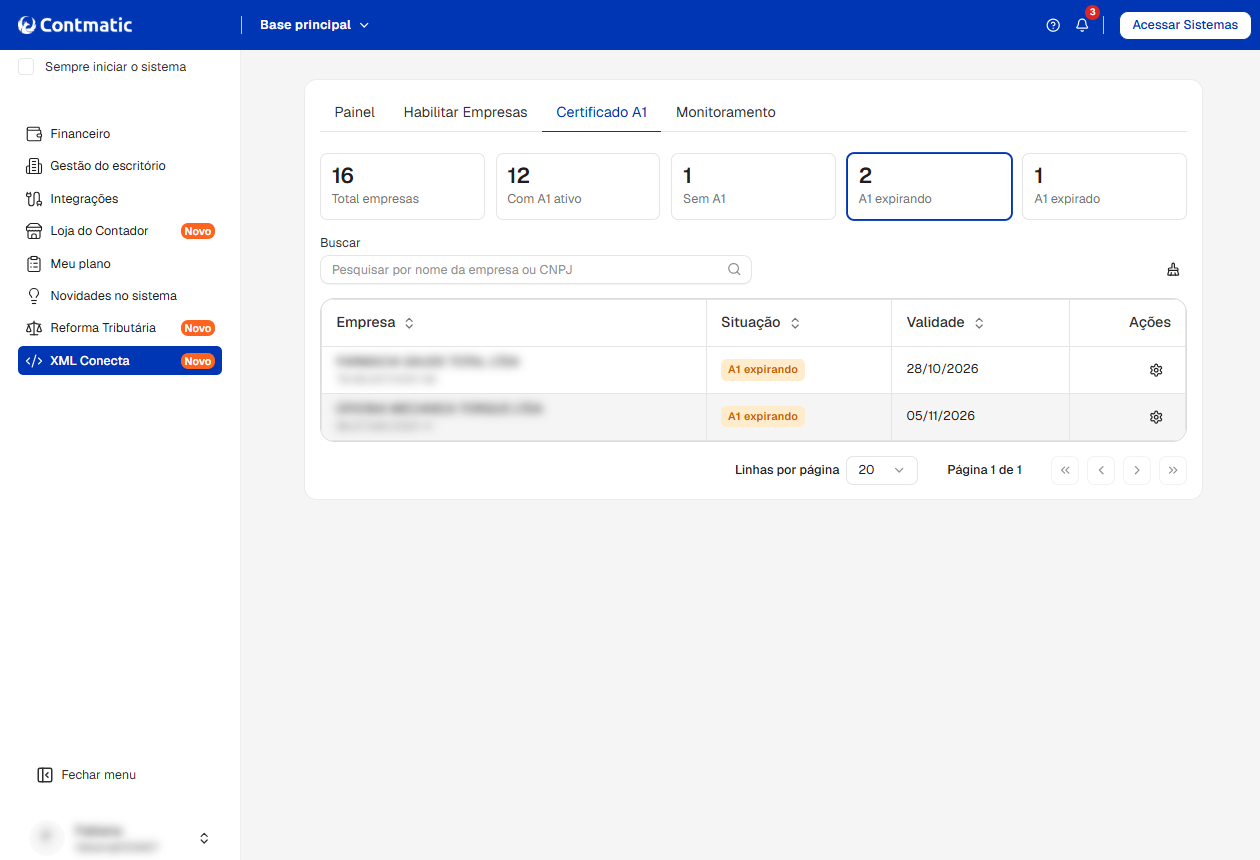Click Página 1 de 1 text

(985, 470)
